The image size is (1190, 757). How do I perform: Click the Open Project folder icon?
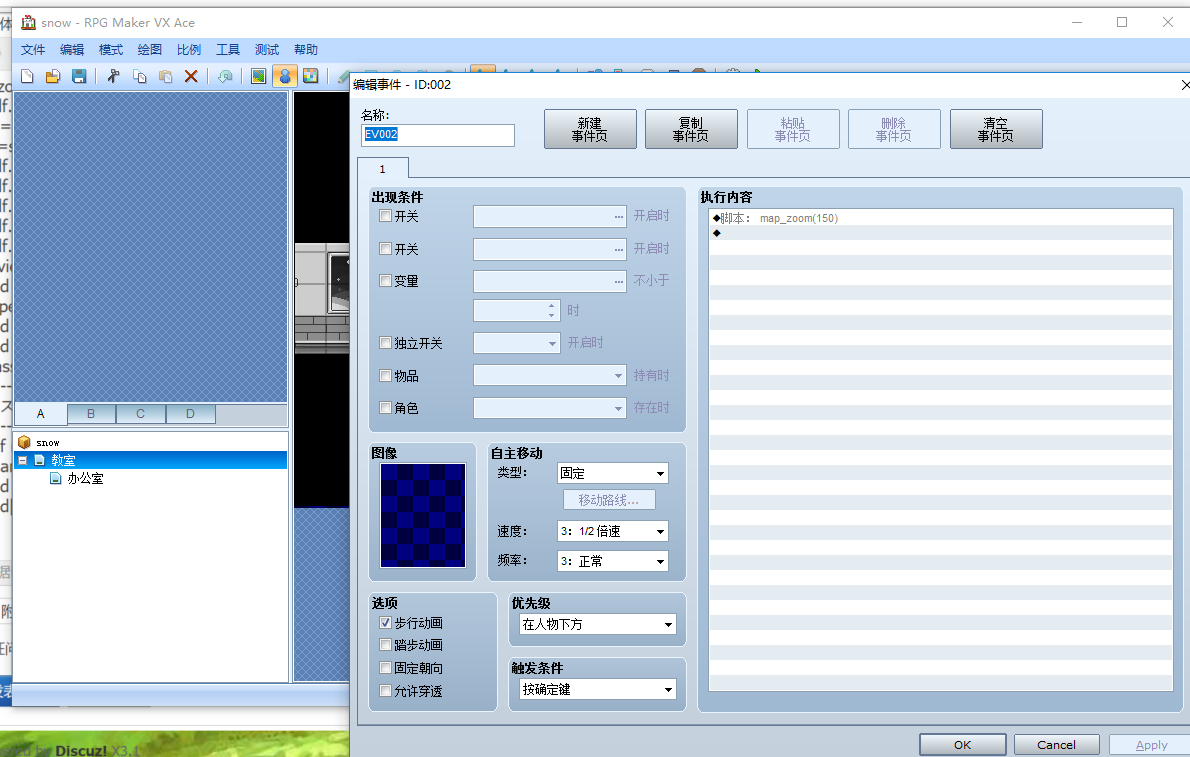pyautogui.click(x=53, y=76)
